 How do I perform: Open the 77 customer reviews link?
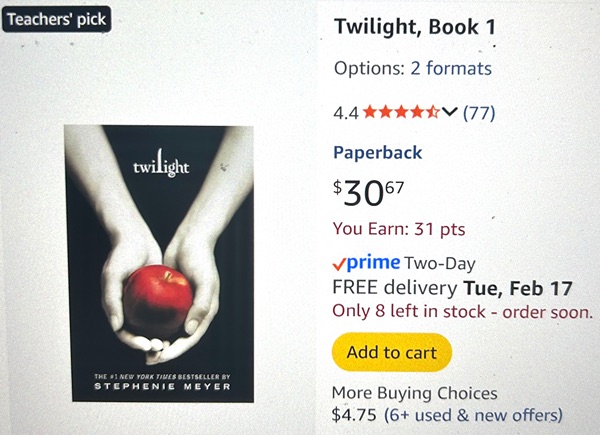(479, 112)
